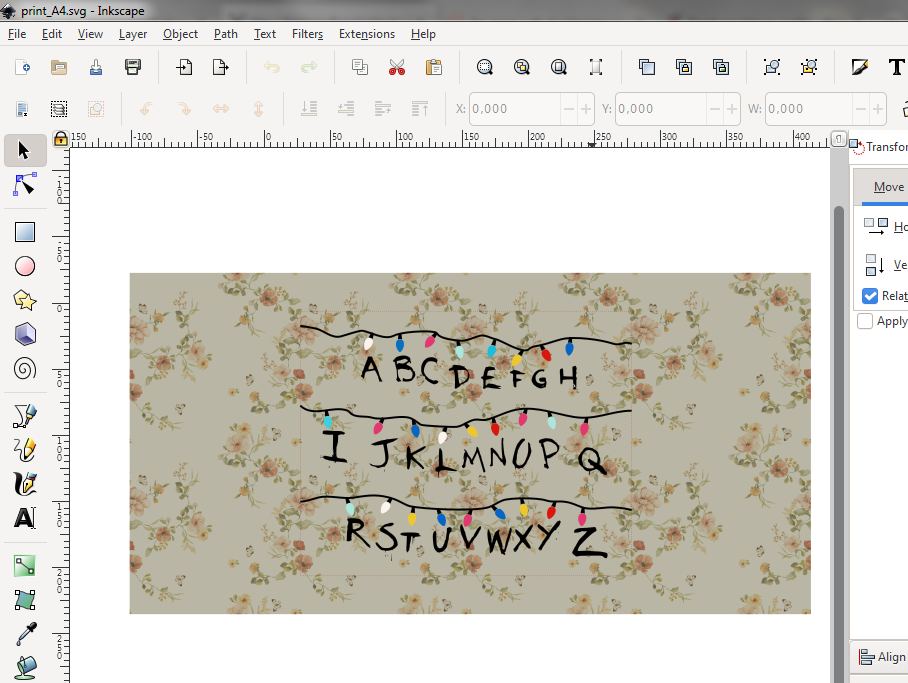Toggle the guides lock icon
Viewport: 908px width, 683px height.
coord(61,138)
